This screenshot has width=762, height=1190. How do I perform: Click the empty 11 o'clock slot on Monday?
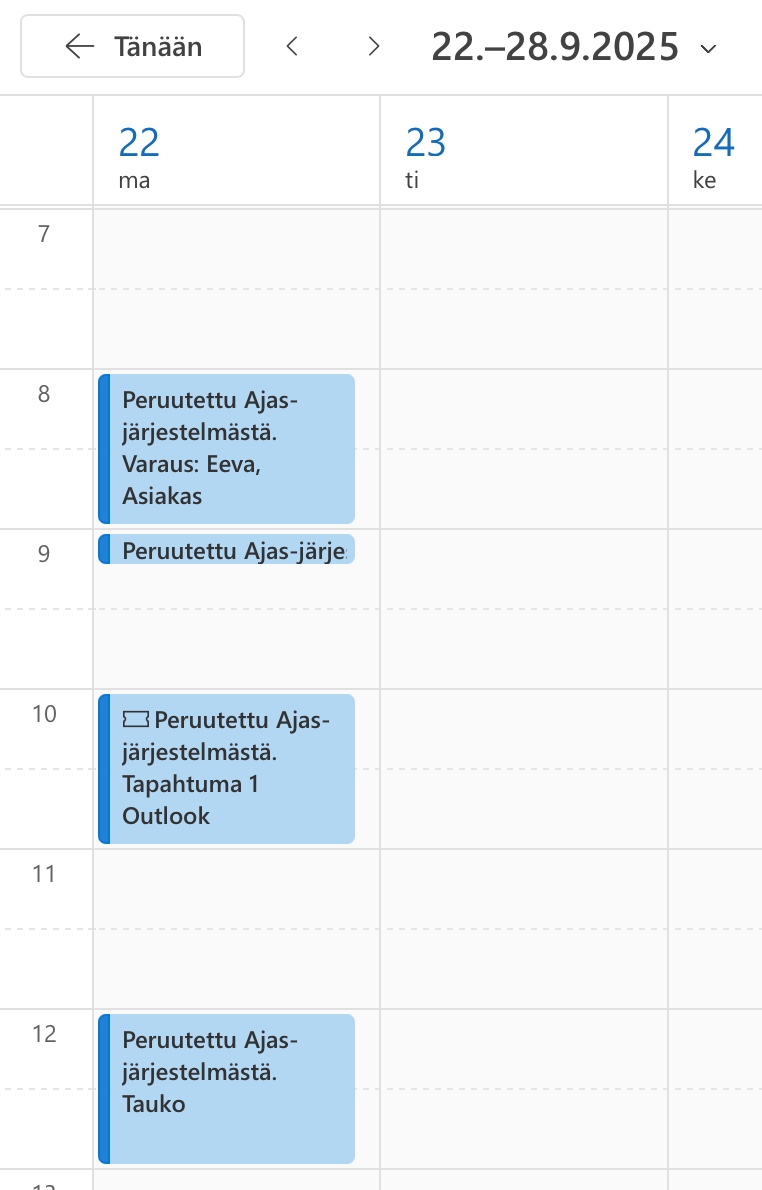click(x=236, y=928)
